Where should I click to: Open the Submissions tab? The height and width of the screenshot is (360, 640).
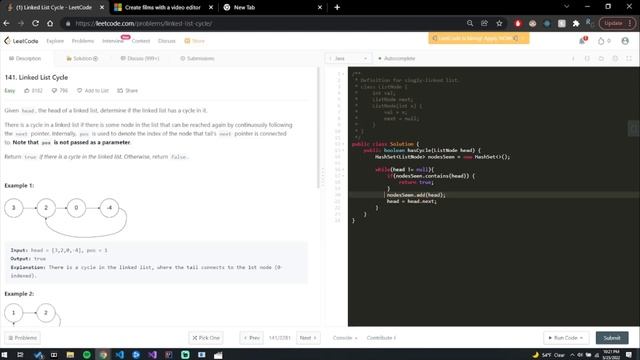tap(197, 58)
